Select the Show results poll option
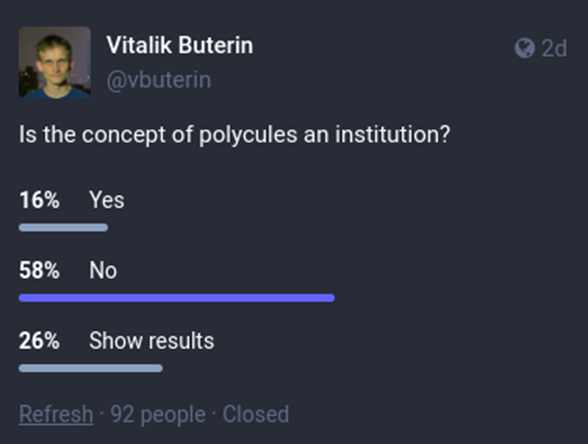The height and width of the screenshot is (444, 588). 152,340
